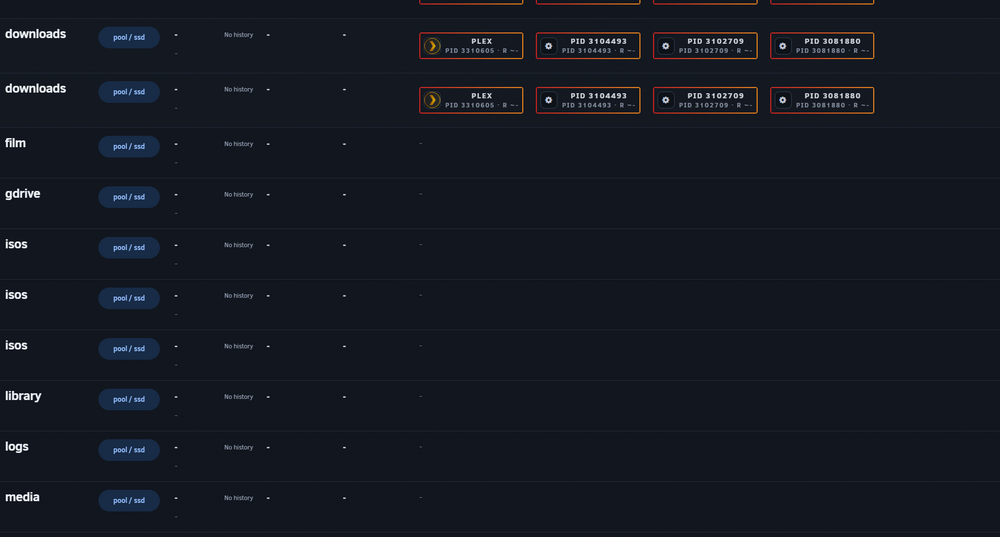Open the film share name
This screenshot has width=1000, height=537.
[x=15, y=143]
